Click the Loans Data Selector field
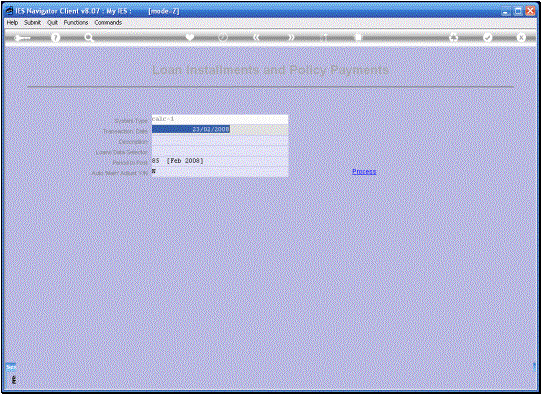This screenshot has height=394, width=541. click(x=220, y=151)
